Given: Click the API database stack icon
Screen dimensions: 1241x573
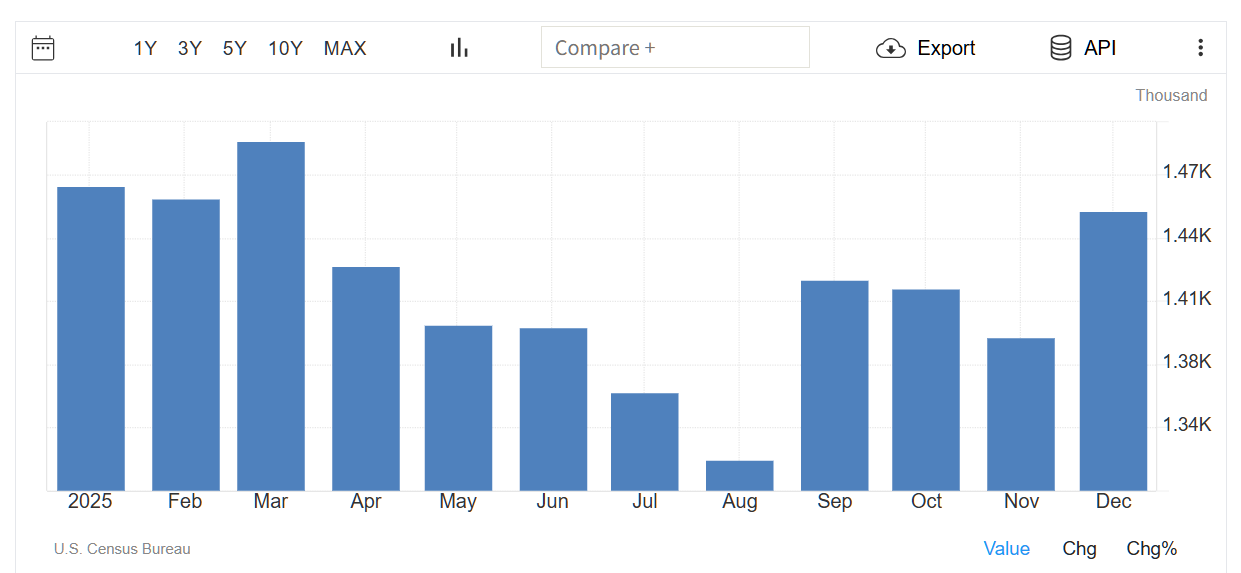Looking at the screenshot, I should click(x=1060, y=48).
